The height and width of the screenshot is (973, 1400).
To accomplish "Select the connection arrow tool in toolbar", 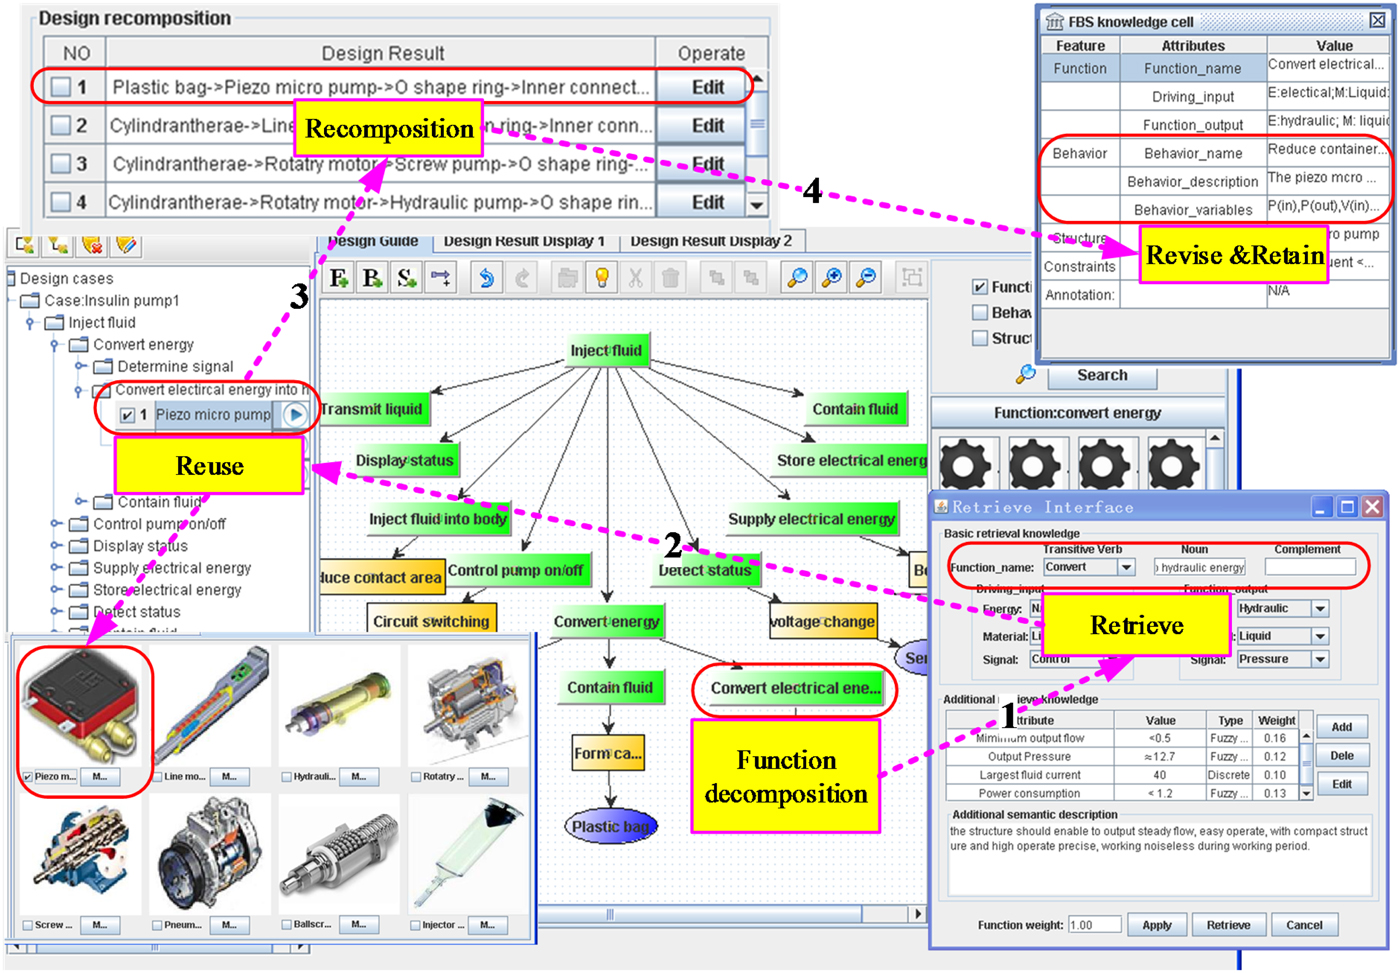I will [x=440, y=278].
